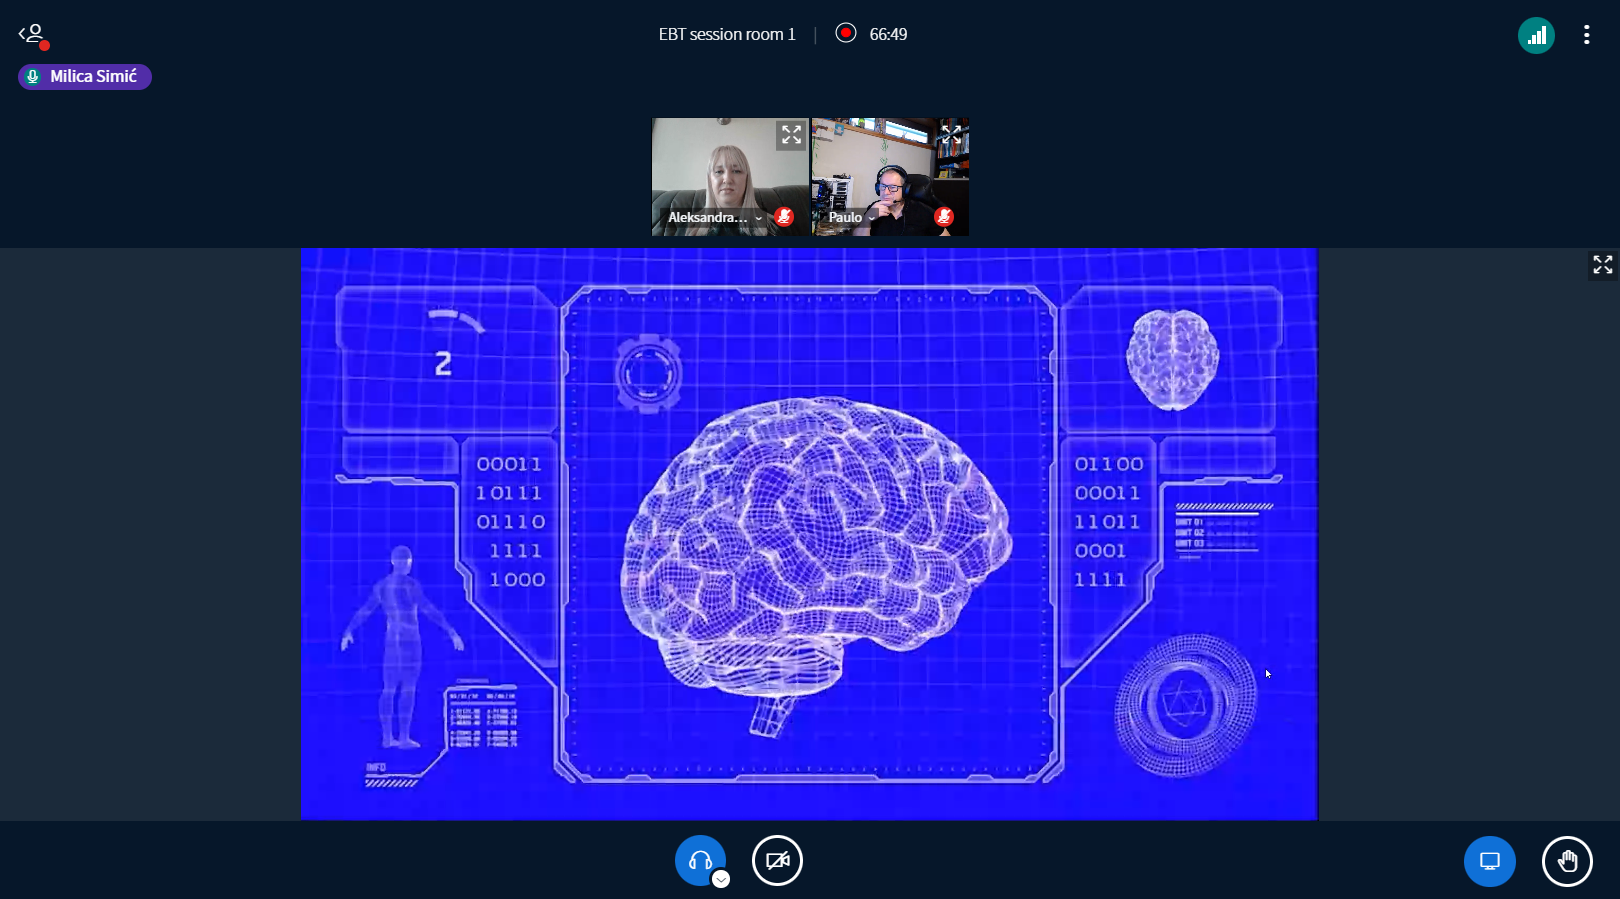Open the three-dot options menu
This screenshot has width=1620, height=899.
point(1586,36)
